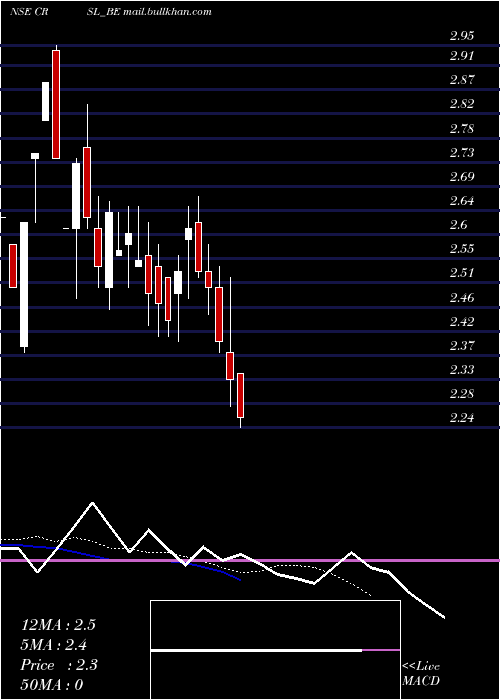Click the 5MA : 2.4 readout
Image resolution: width=500 pixels, height=700 pixels.
click(54, 645)
